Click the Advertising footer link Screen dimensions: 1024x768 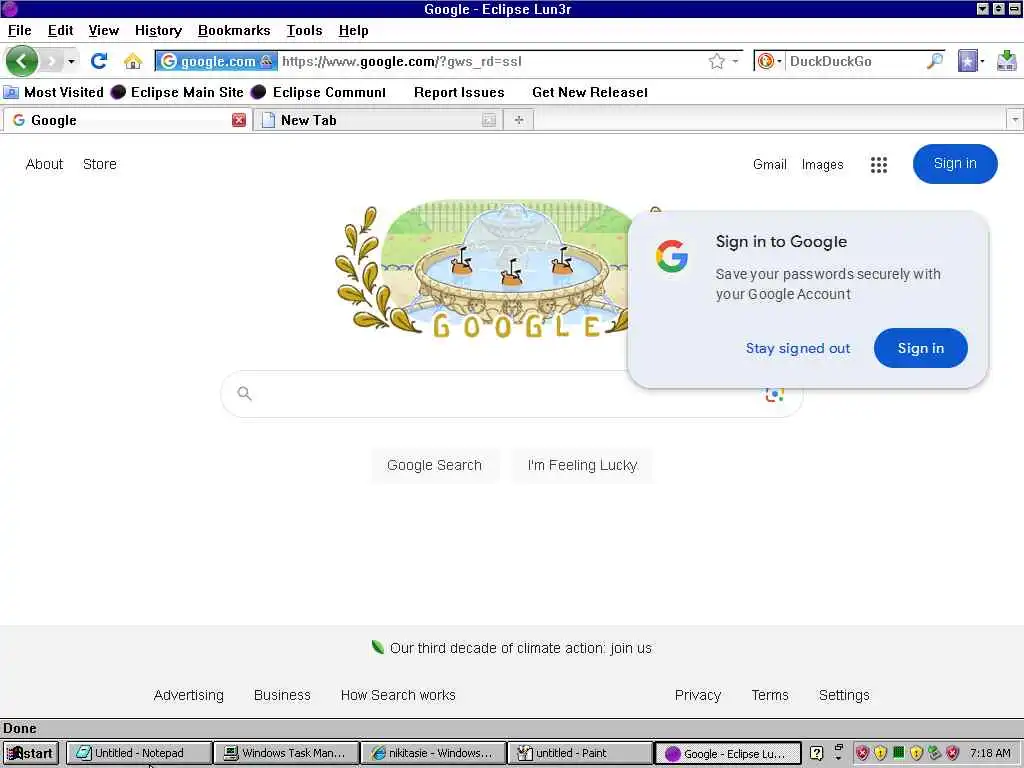click(189, 695)
